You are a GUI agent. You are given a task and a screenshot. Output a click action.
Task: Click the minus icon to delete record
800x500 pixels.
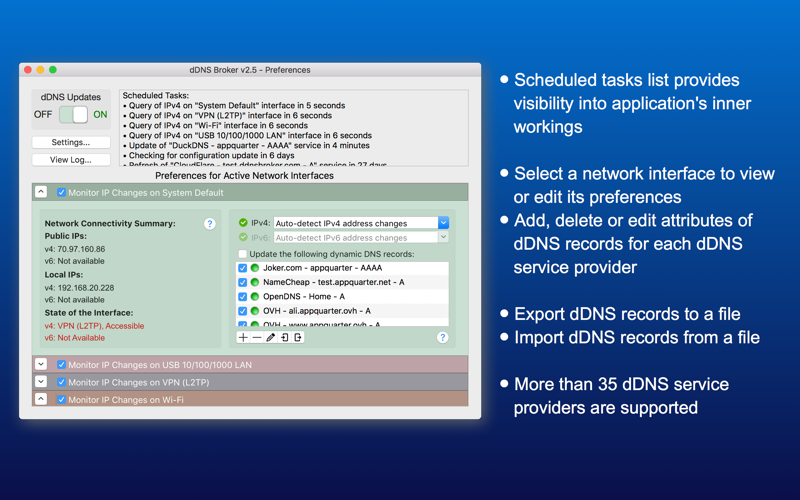point(257,337)
